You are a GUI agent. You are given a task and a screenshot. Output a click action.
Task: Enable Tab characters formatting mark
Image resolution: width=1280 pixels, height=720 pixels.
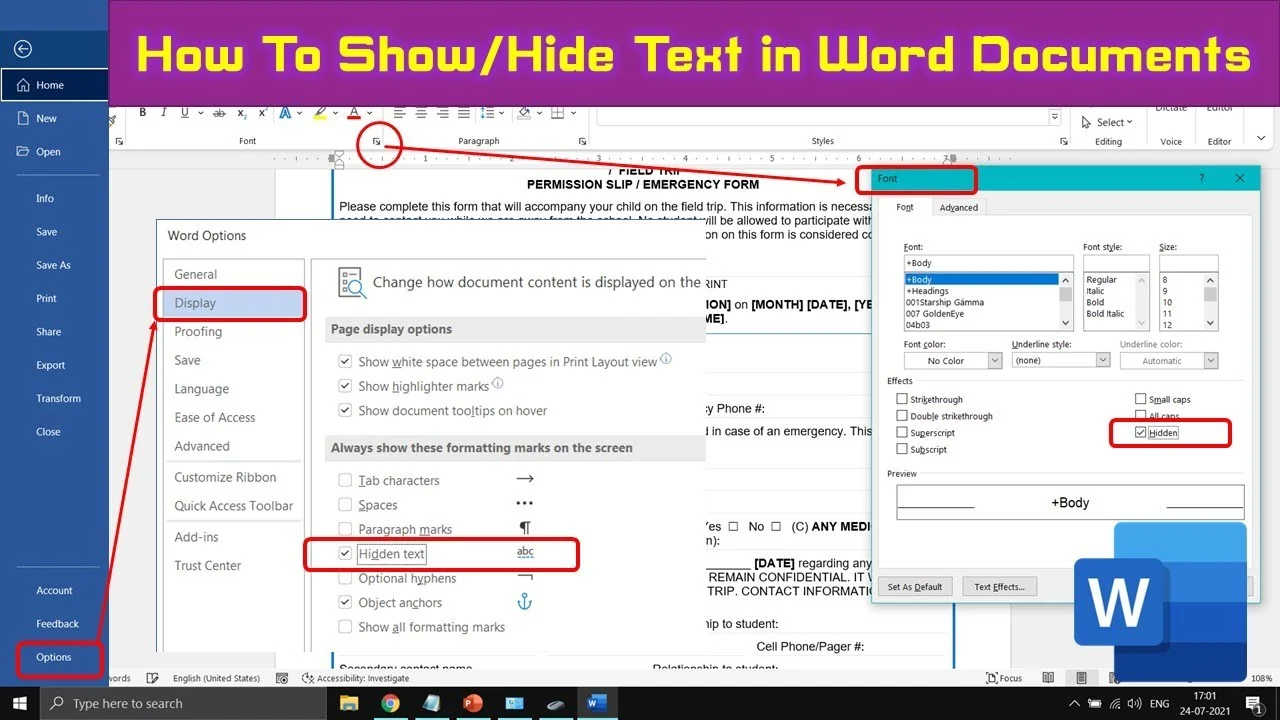345,480
